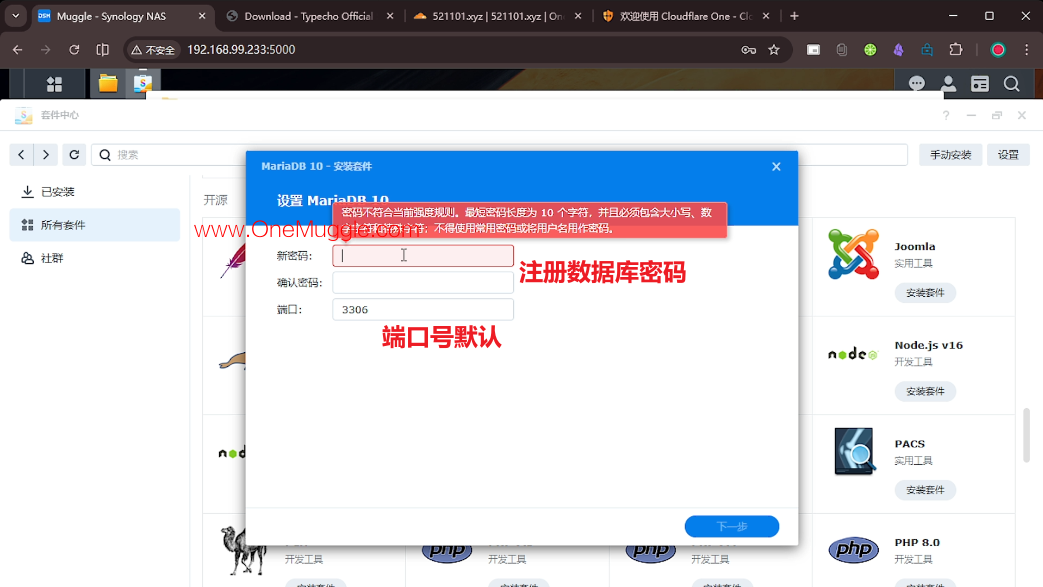Navigate browser back arrow

pyautogui.click(x=17, y=50)
